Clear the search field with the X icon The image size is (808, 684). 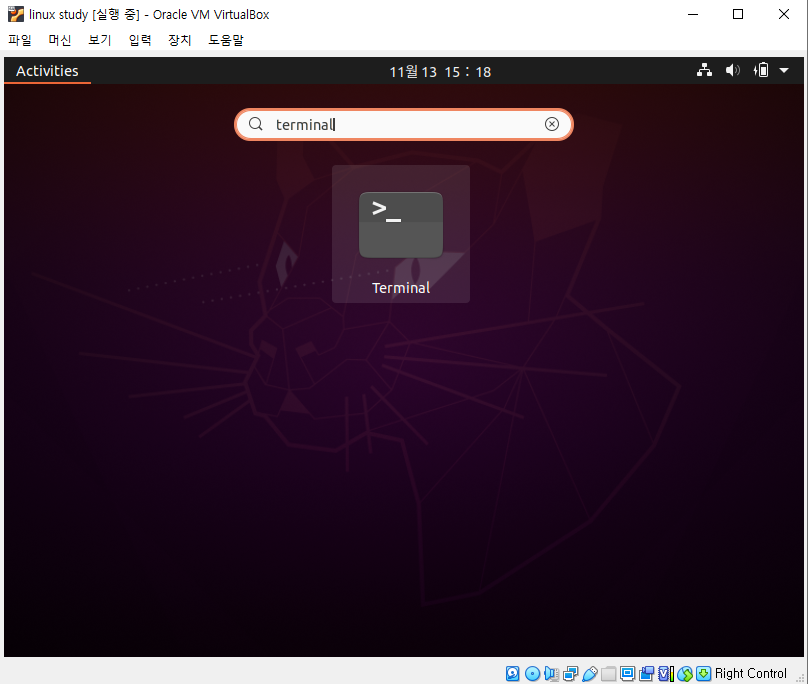[551, 124]
